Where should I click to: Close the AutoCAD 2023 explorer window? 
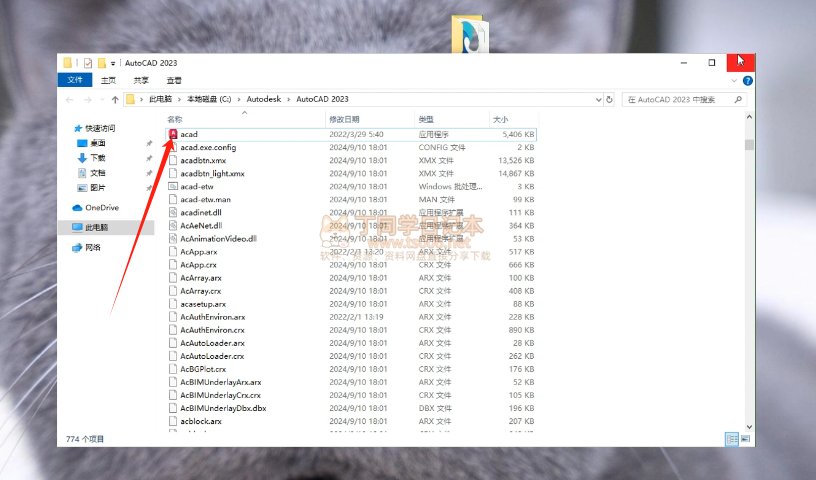pos(741,62)
